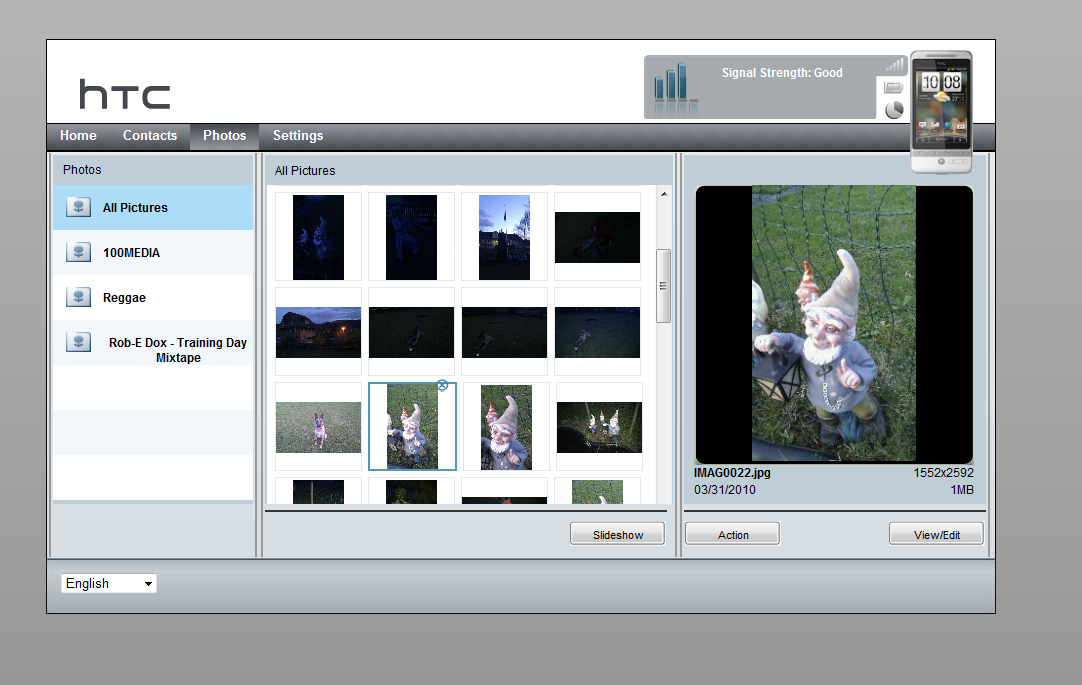Start the Slideshow

(618, 534)
